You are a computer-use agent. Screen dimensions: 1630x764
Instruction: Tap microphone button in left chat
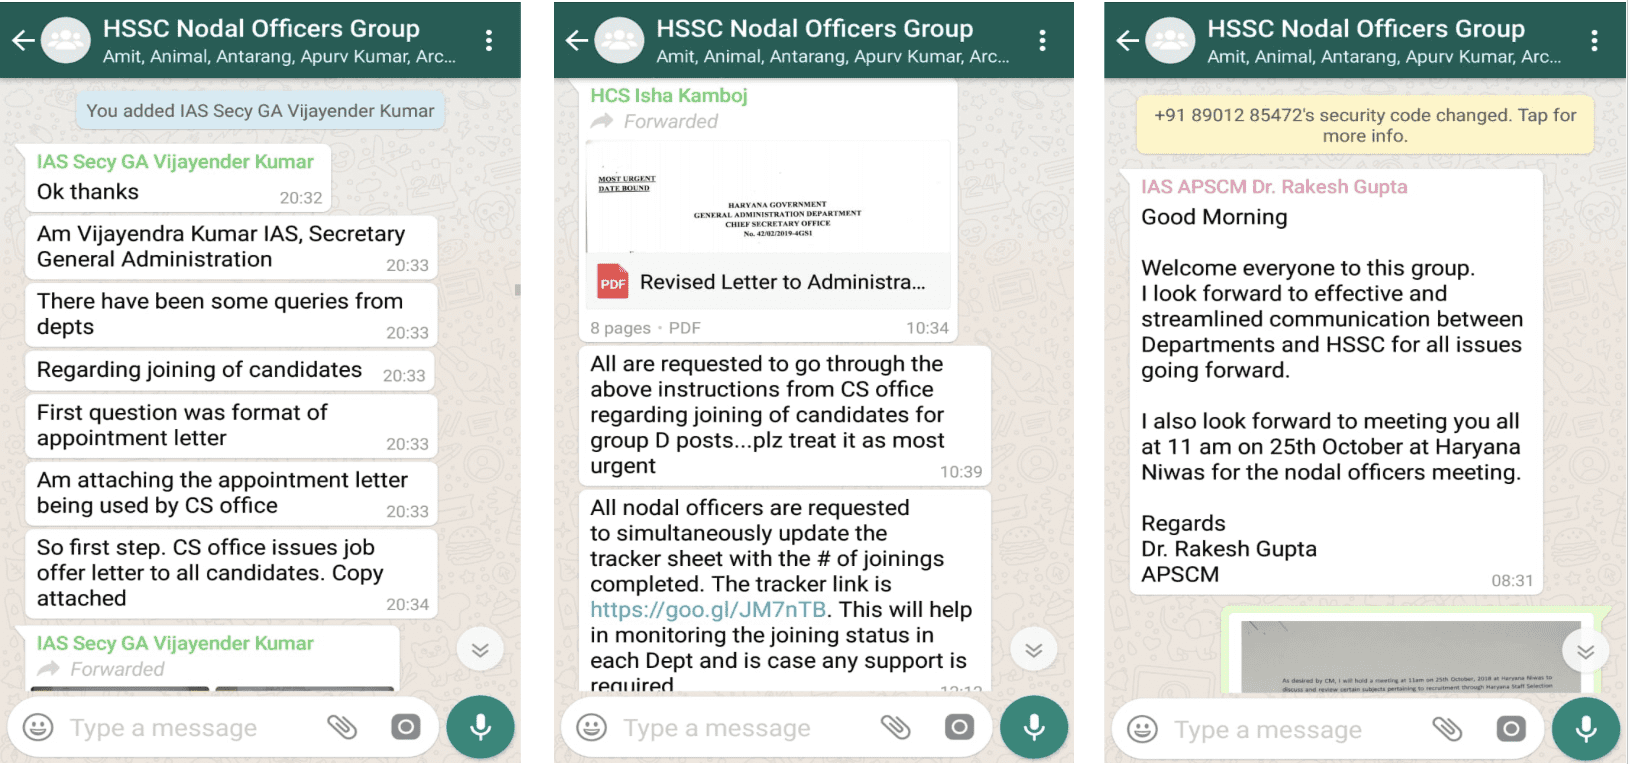tap(481, 728)
